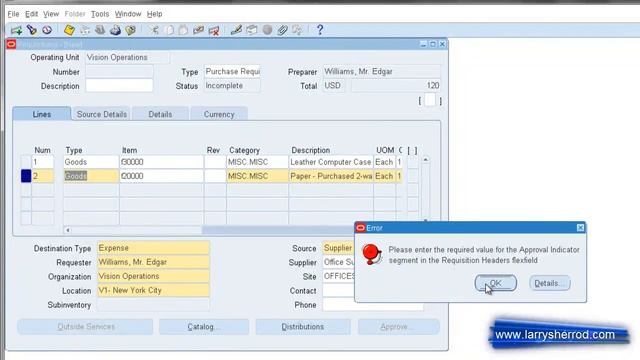Click the Outside Services button
Image resolution: width=640 pixels, height=360 pixels.
pyautogui.click(x=85, y=327)
